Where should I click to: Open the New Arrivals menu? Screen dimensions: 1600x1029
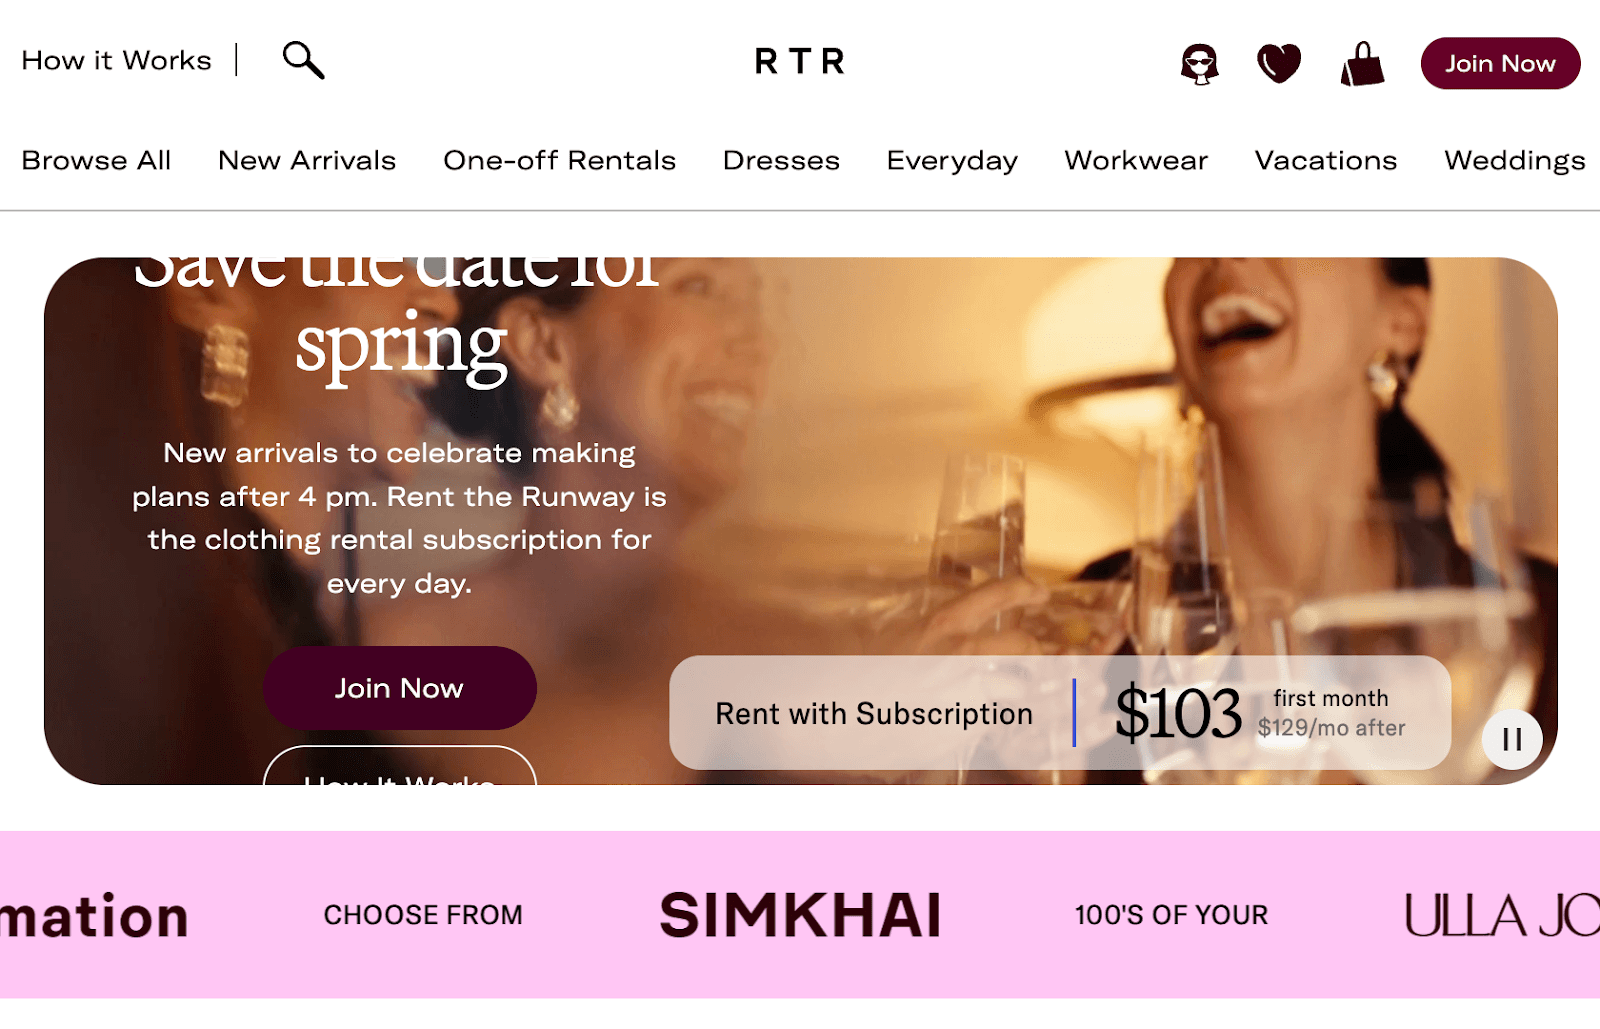(307, 160)
